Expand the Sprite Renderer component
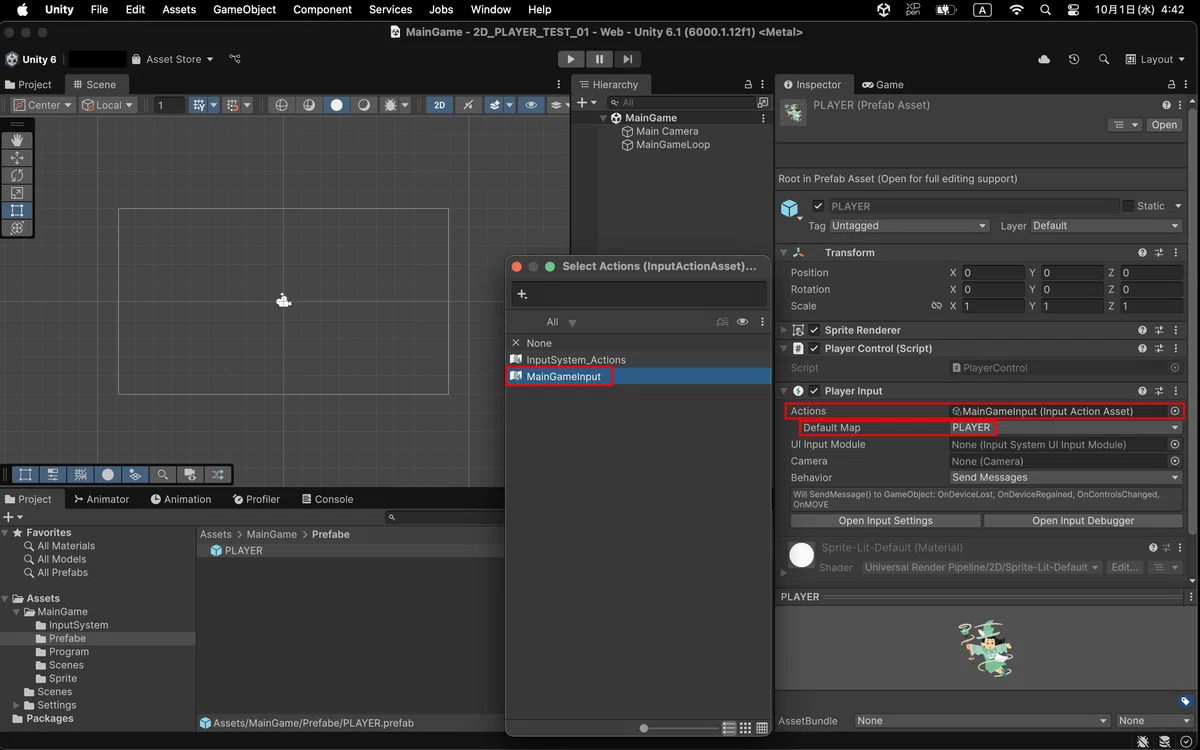The image size is (1200, 750). (x=784, y=330)
